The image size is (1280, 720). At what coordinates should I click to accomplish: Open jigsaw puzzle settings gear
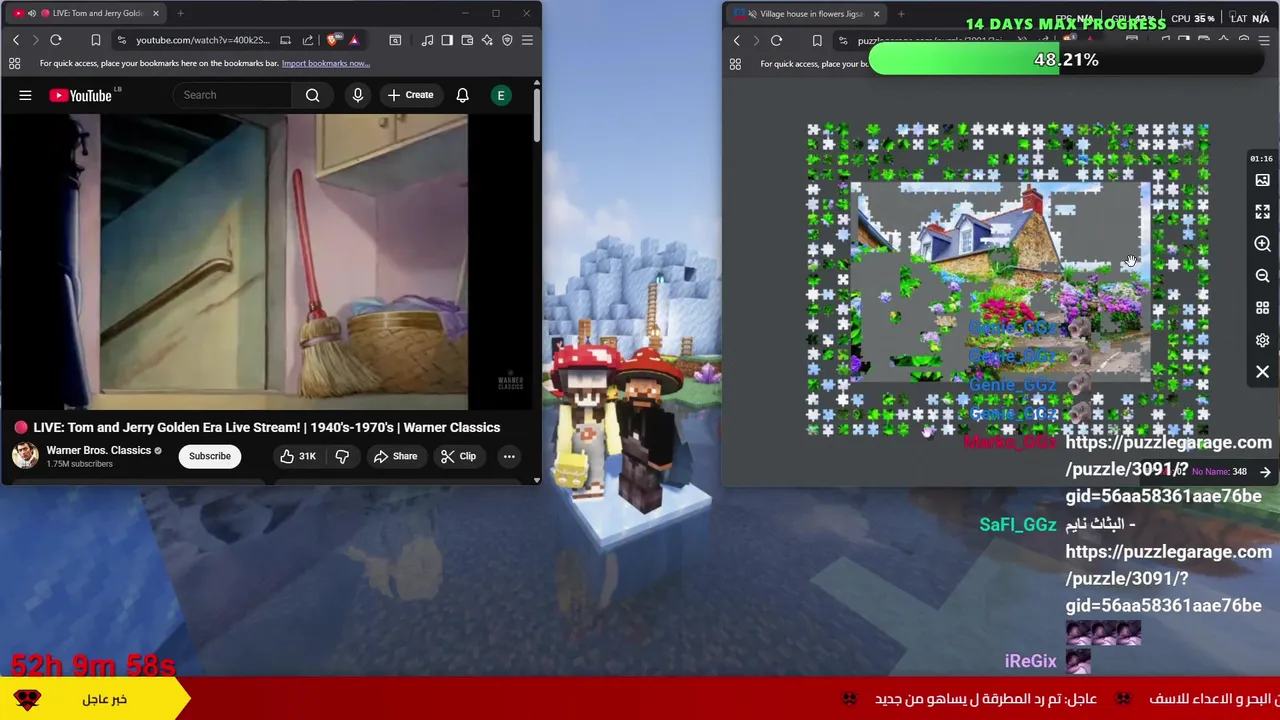[x=1262, y=340]
